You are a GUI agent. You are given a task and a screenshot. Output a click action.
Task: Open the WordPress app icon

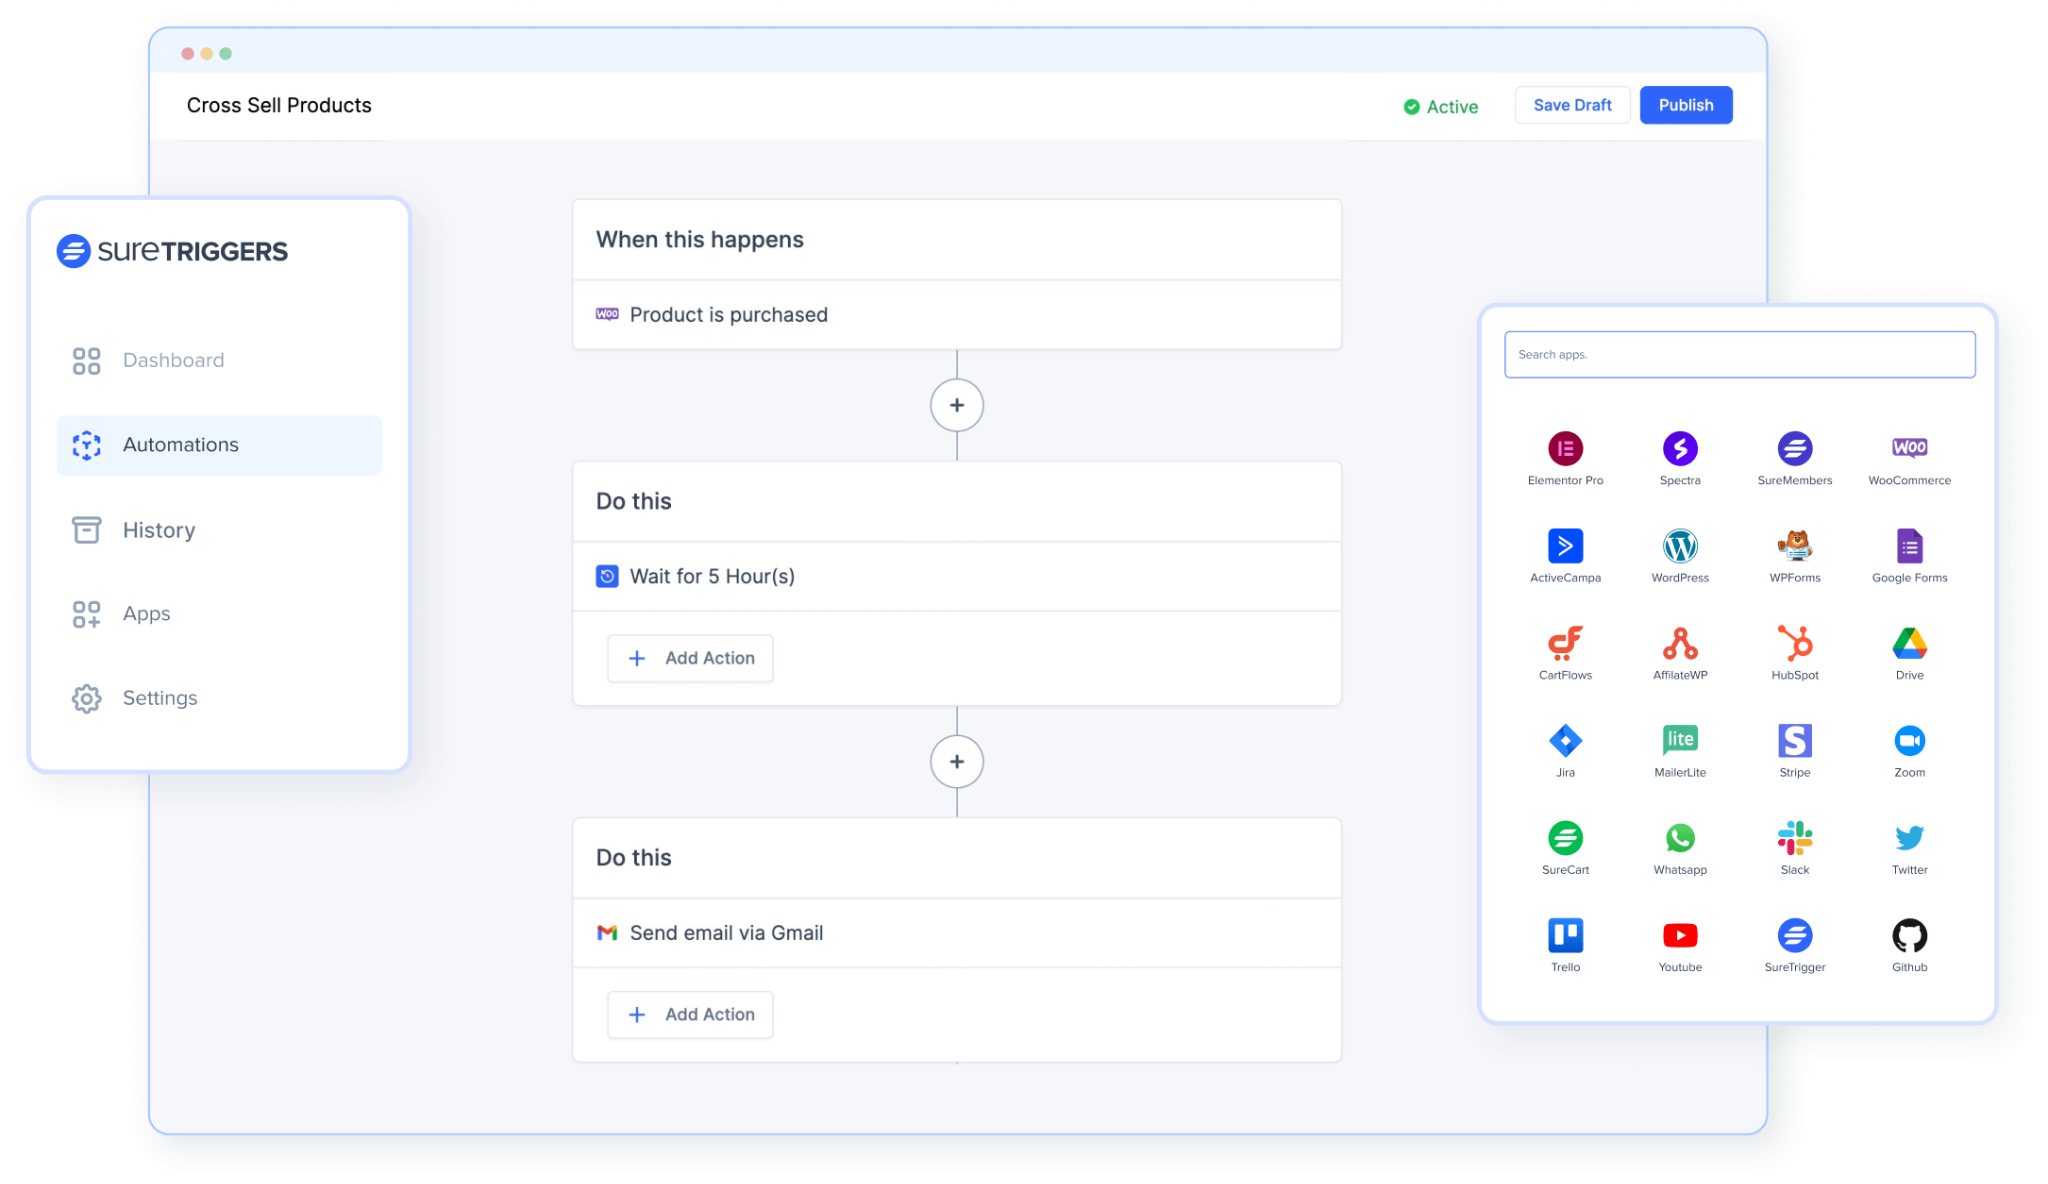click(1680, 547)
